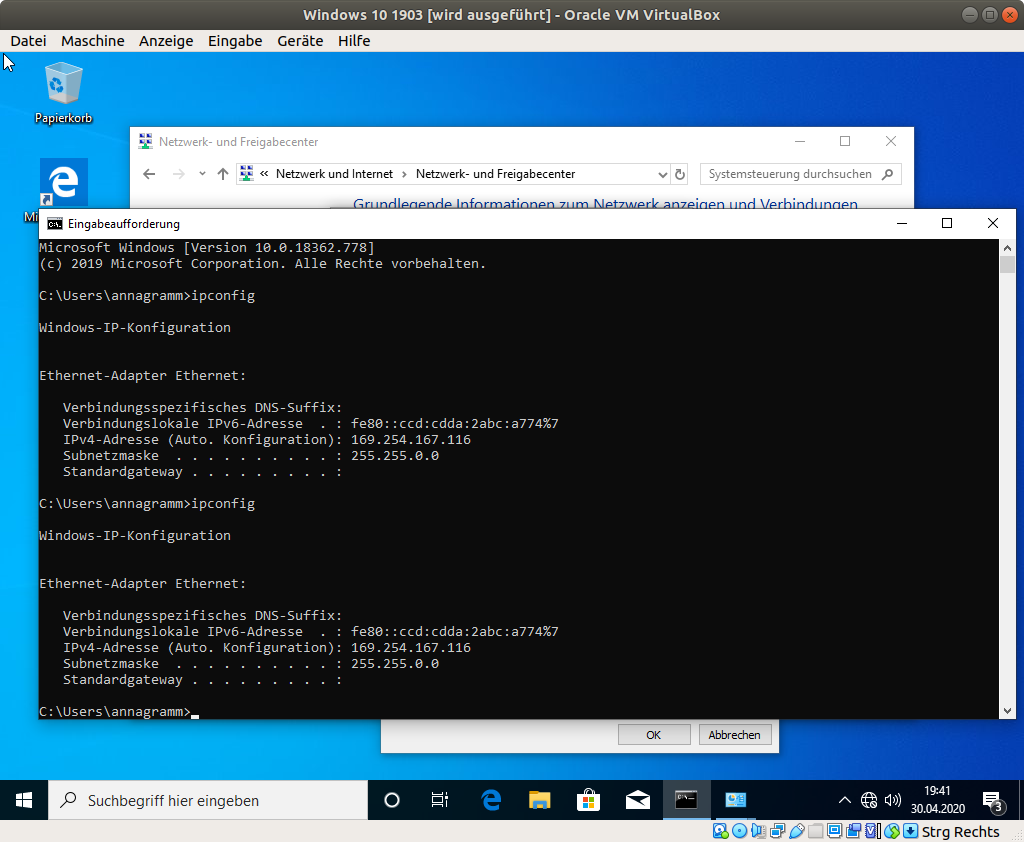Select the Control Panel taskbar button

point(735,800)
